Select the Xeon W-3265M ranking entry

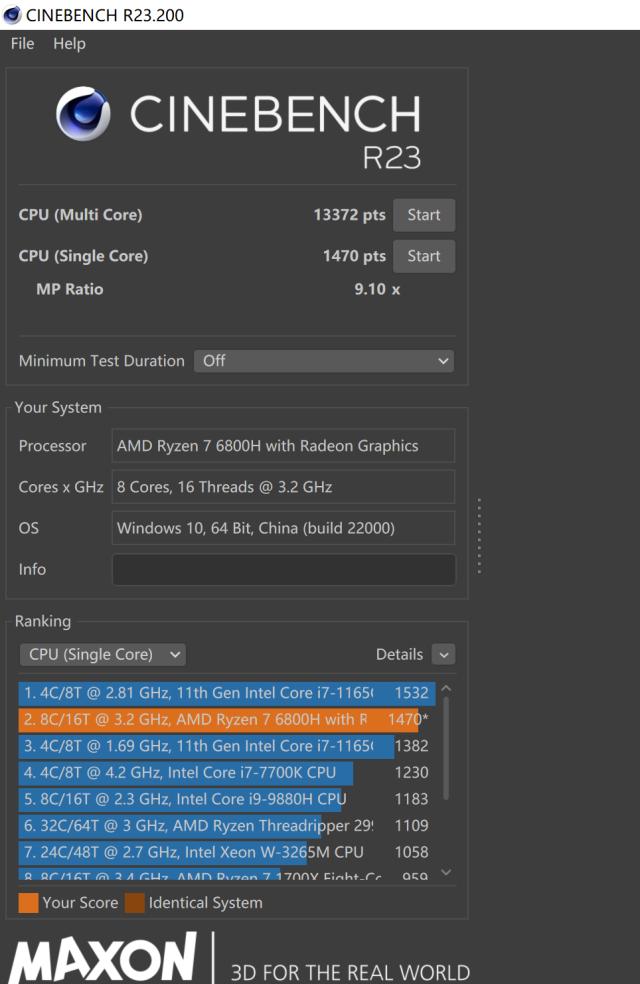coord(226,852)
